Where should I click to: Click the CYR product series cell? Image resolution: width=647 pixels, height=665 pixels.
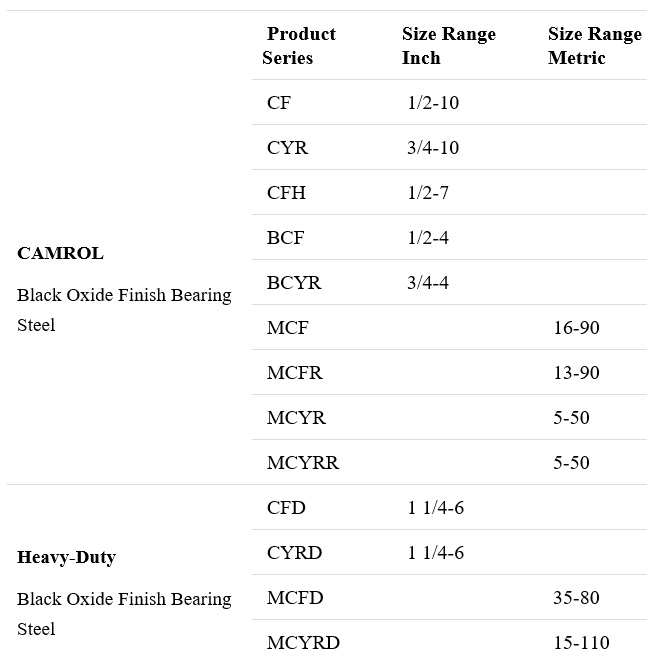pyautogui.click(x=287, y=148)
